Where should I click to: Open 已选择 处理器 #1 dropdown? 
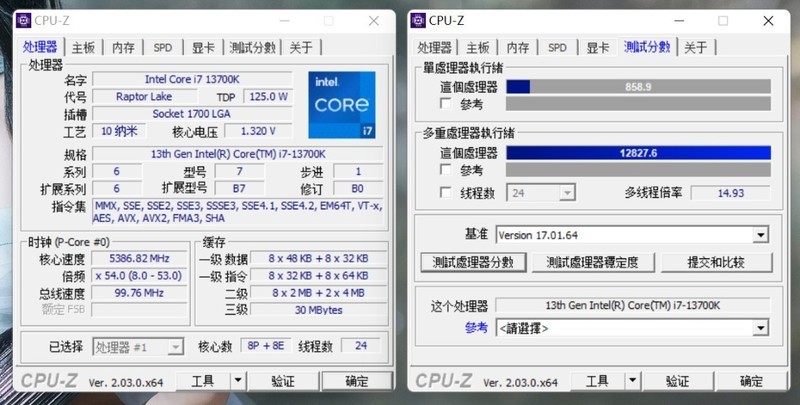(x=175, y=347)
